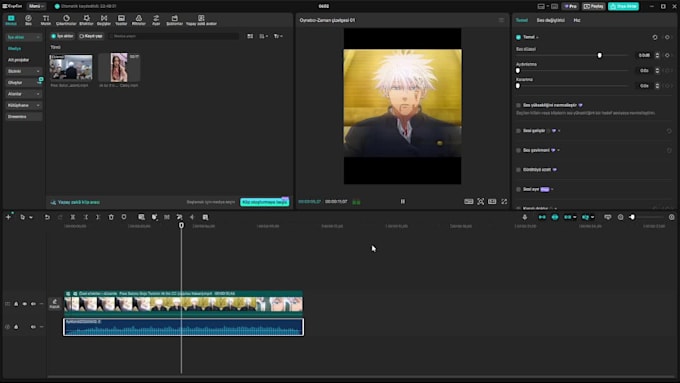Open the Menü dropdown in title bar
Image resolution: width=680 pixels, height=383 pixels.
pos(36,6)
